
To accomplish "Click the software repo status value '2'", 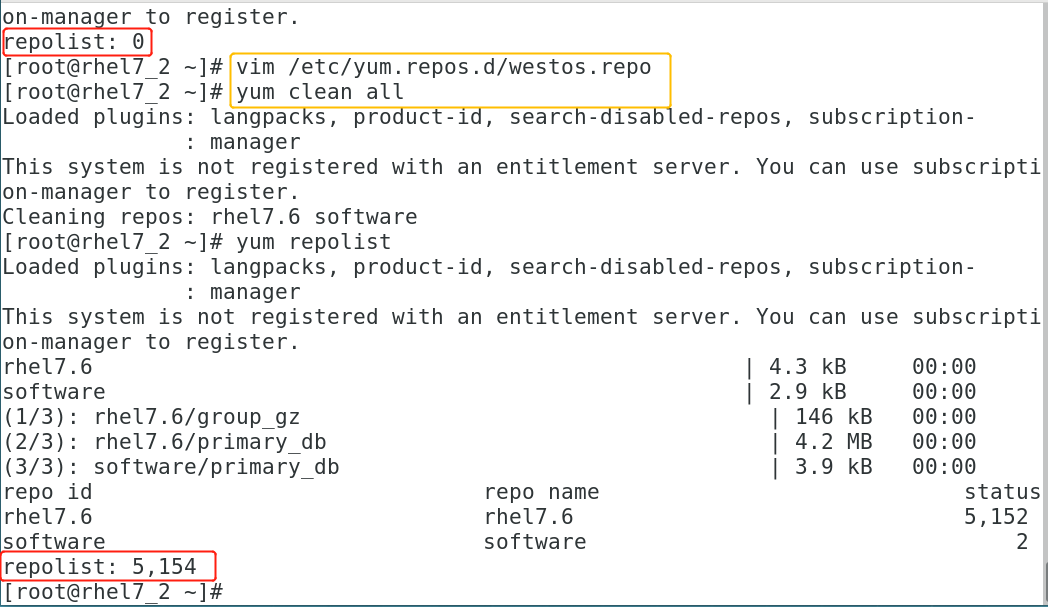I will click(1022, 541).
